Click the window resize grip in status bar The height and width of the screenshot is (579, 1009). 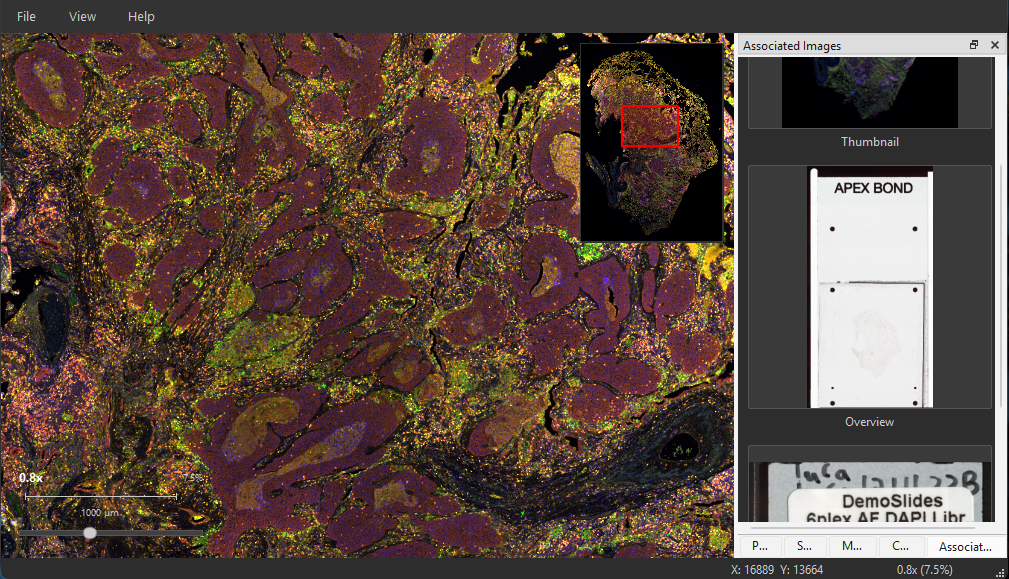coord(1000,571)
